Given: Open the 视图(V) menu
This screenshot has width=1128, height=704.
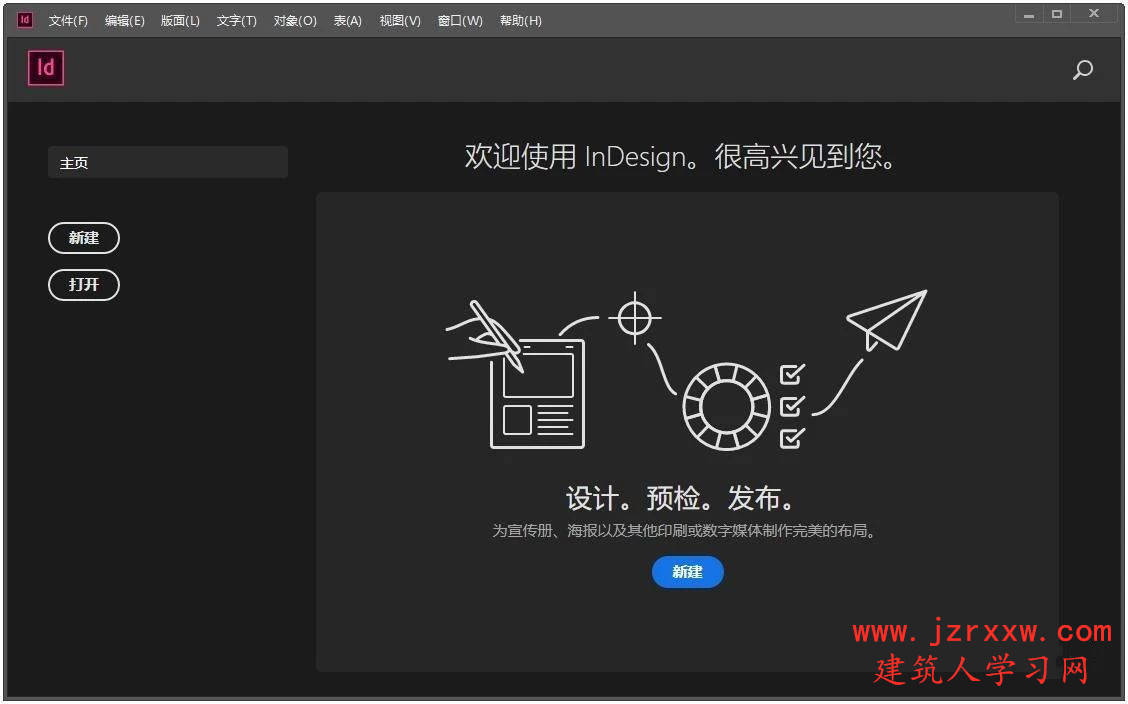Looking at the screenshot, I should [400, 21].
